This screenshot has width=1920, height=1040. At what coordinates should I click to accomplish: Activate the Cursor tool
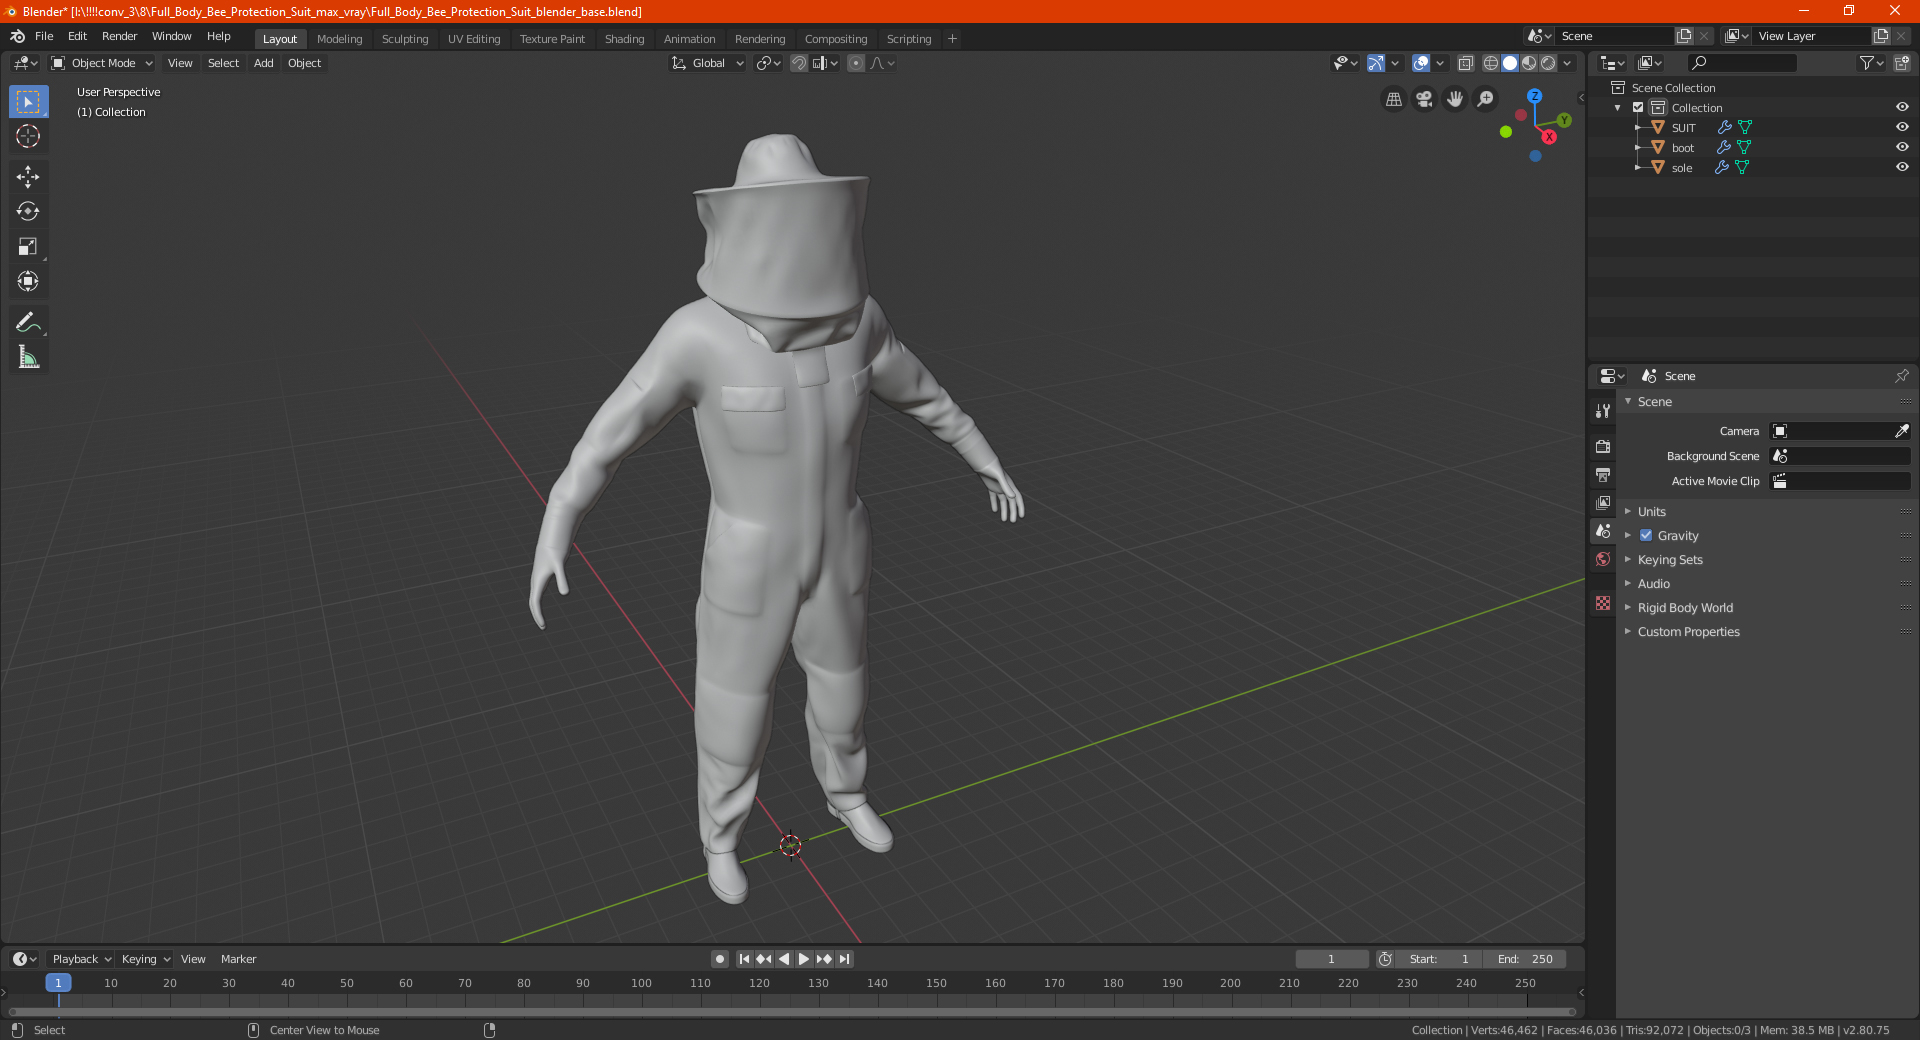click(28, 137)
